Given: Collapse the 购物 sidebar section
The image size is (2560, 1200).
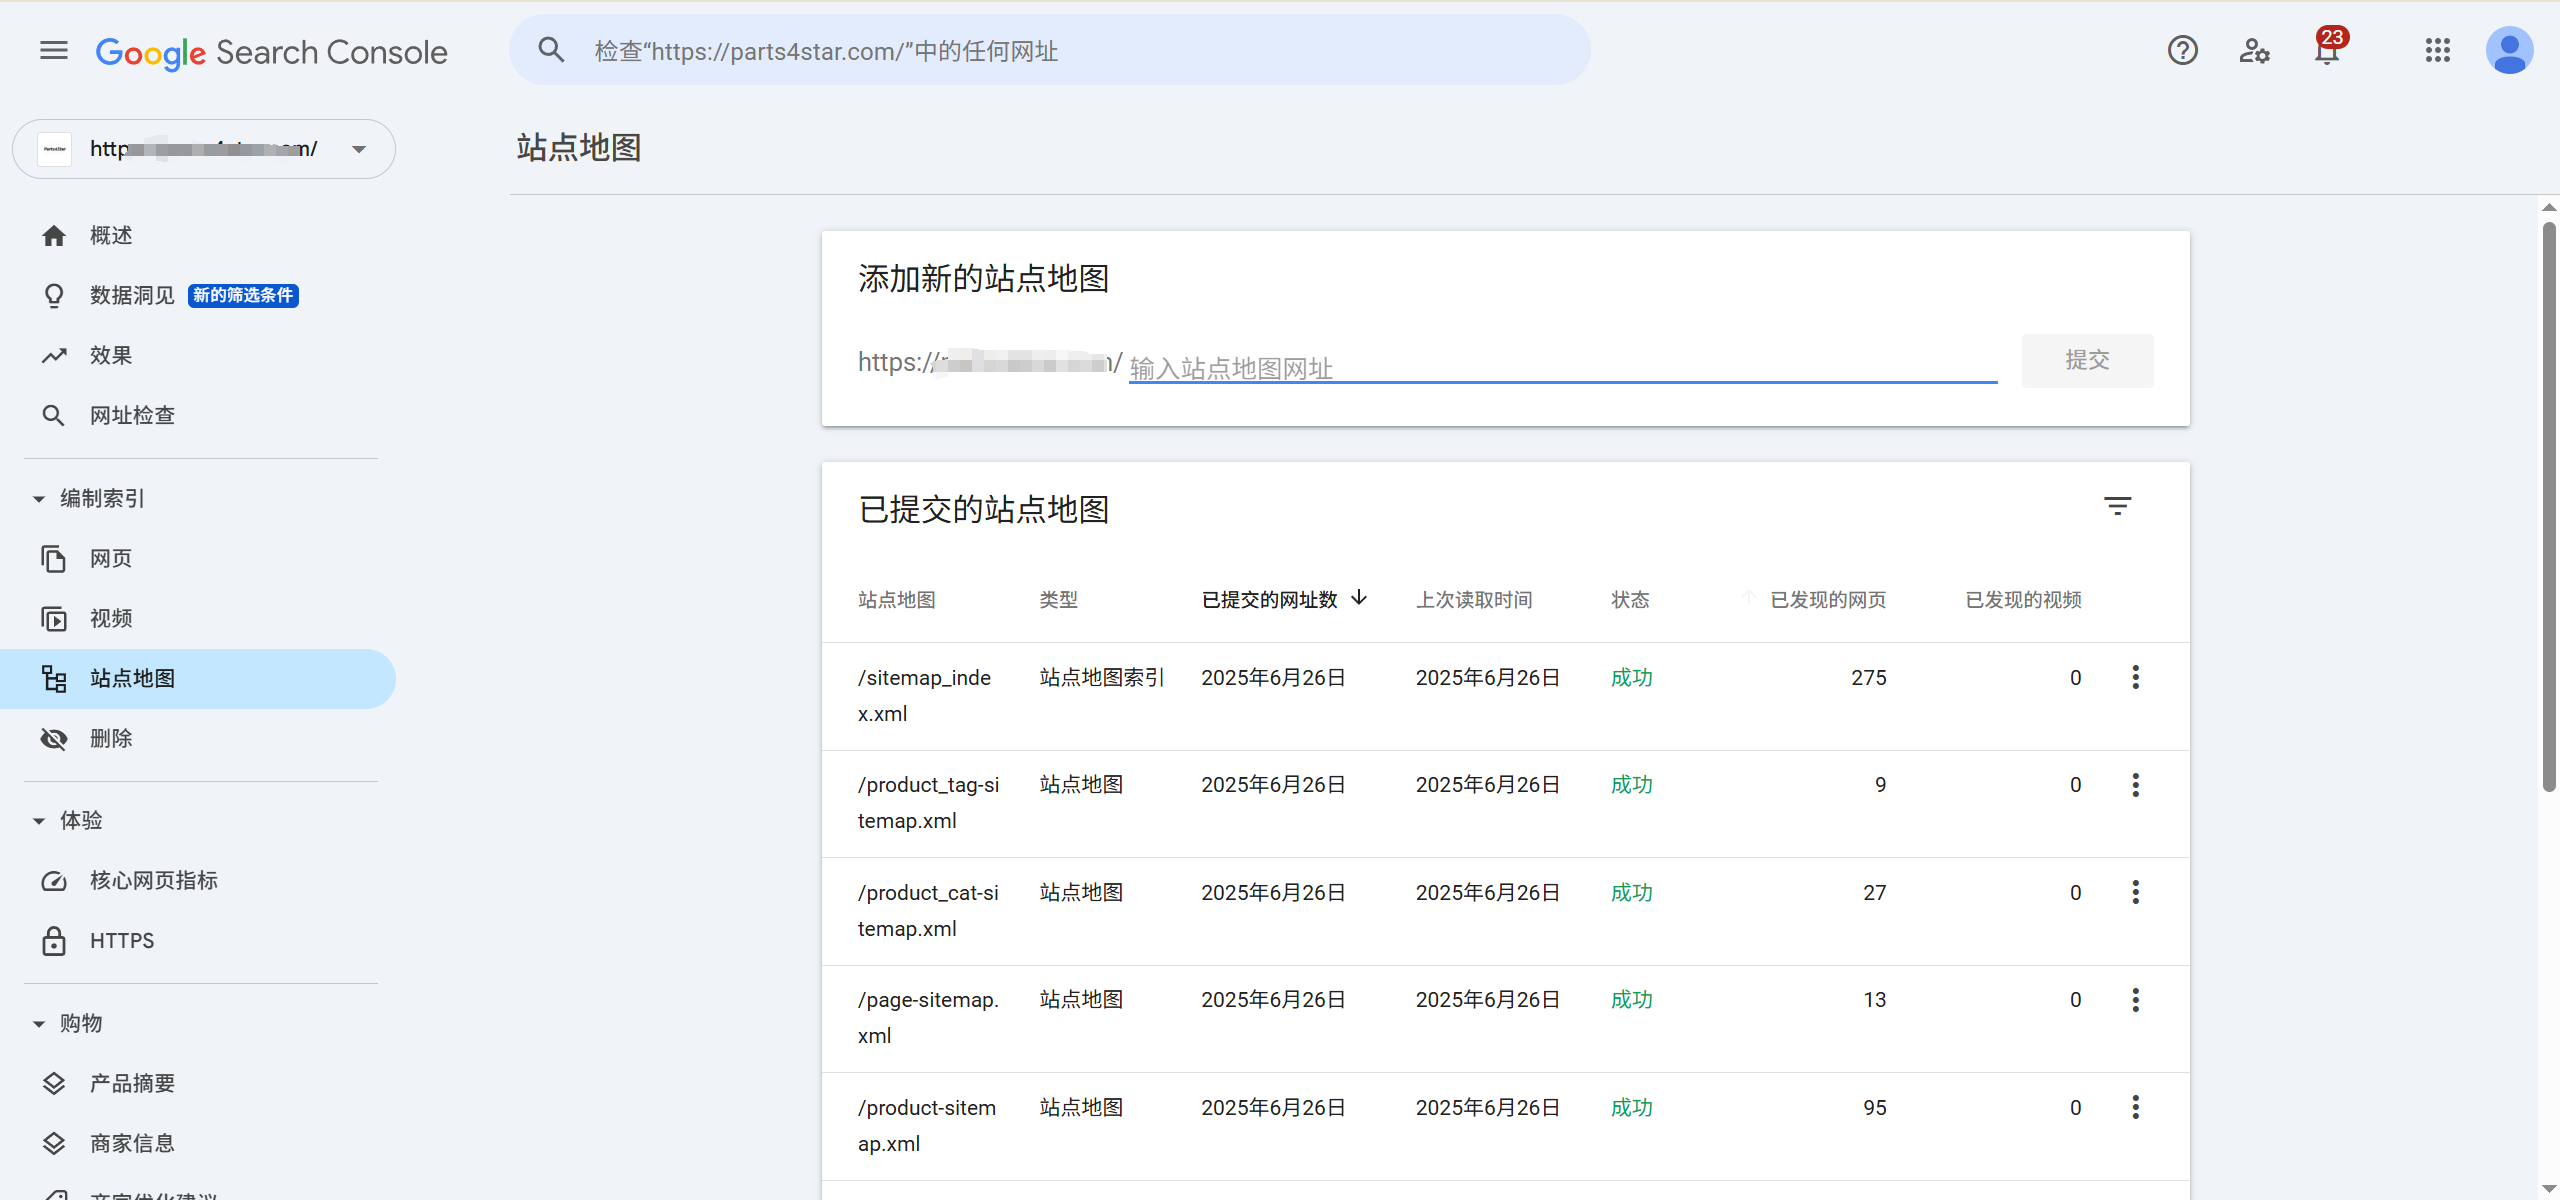Looking at the screenshot, I should coord(38,1023).
